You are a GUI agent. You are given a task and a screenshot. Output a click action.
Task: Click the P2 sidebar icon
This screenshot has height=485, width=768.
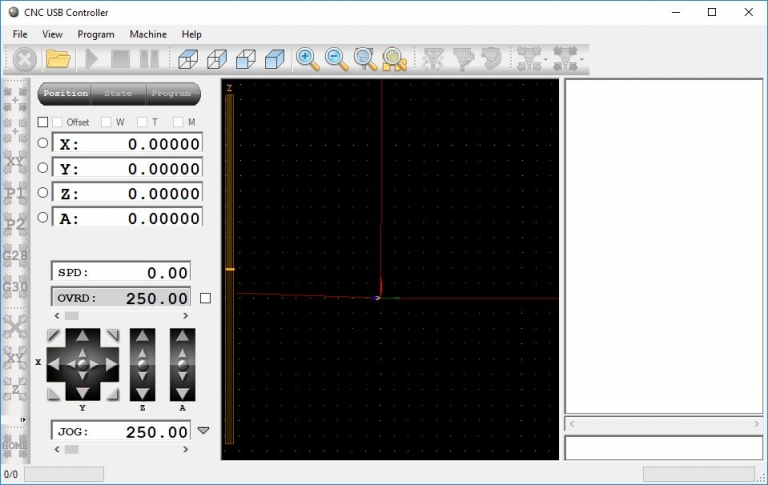click(x=16, y=224)
